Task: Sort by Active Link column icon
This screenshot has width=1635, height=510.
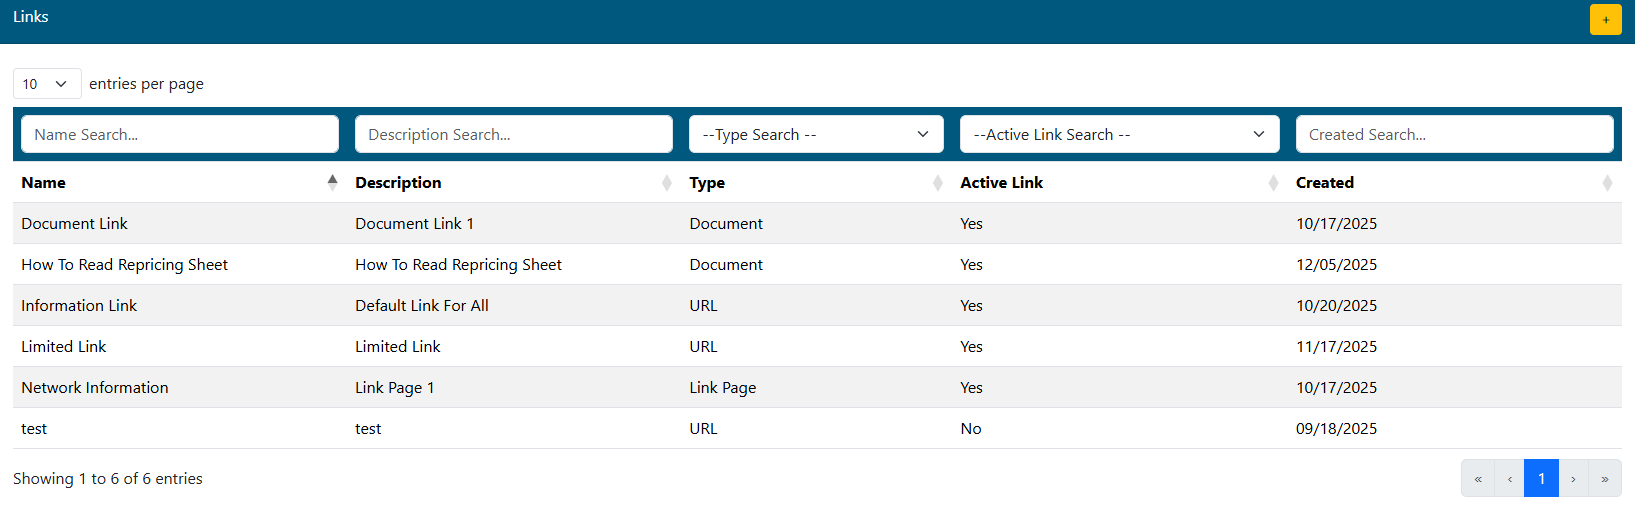Action: (x=1272, y=183)
